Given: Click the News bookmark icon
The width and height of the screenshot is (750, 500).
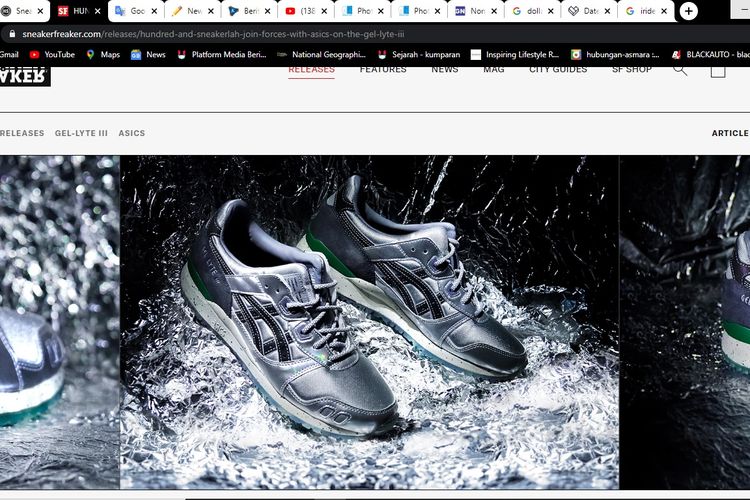Looking at the screenshot, I should [x=136, y=54].
